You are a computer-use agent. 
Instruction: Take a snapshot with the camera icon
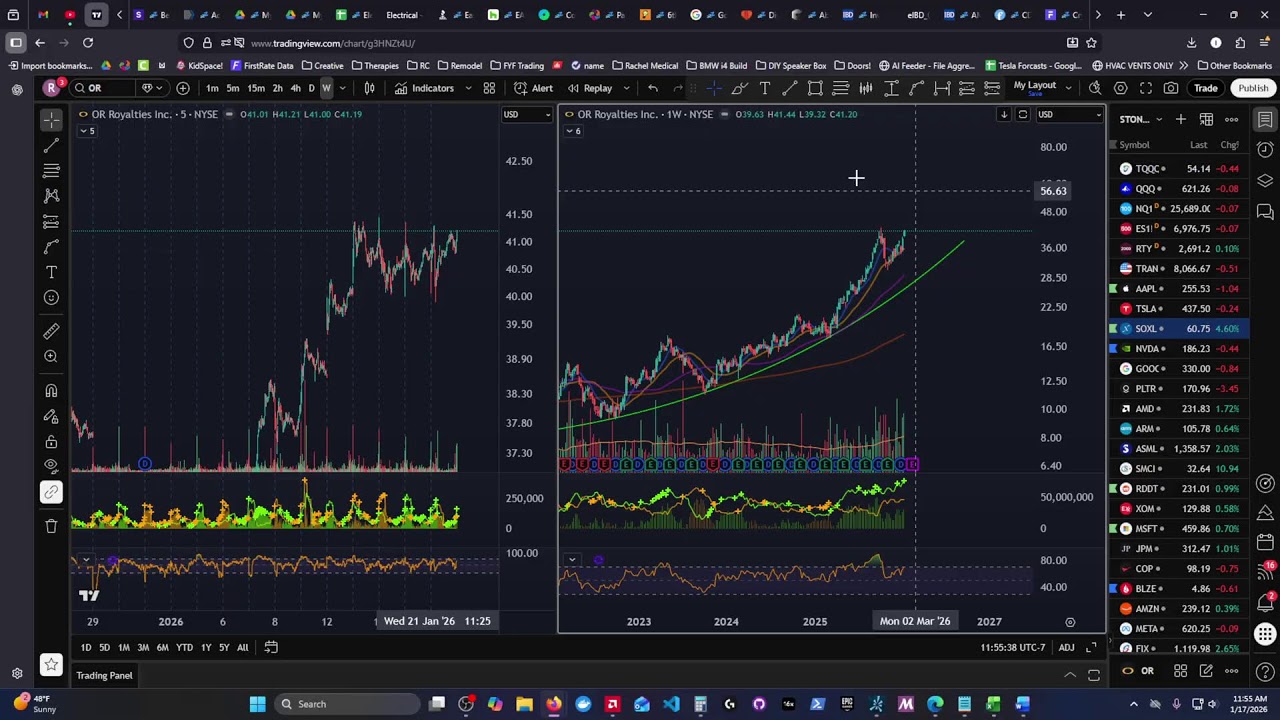coord(1171,88)
